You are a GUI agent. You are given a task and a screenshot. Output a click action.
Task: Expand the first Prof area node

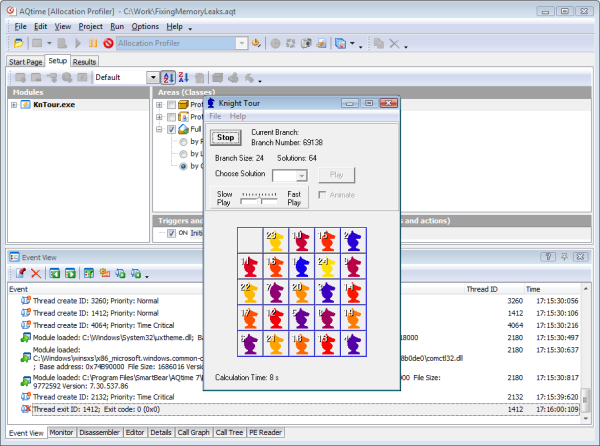(x=159, y=104)
